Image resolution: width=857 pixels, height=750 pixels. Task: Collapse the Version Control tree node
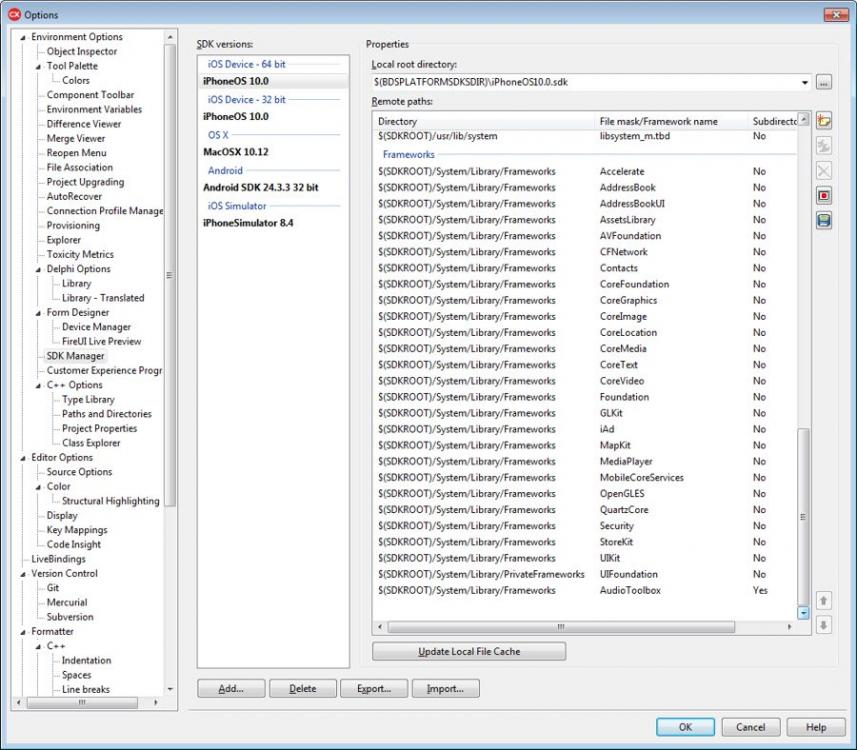[23, 574]
